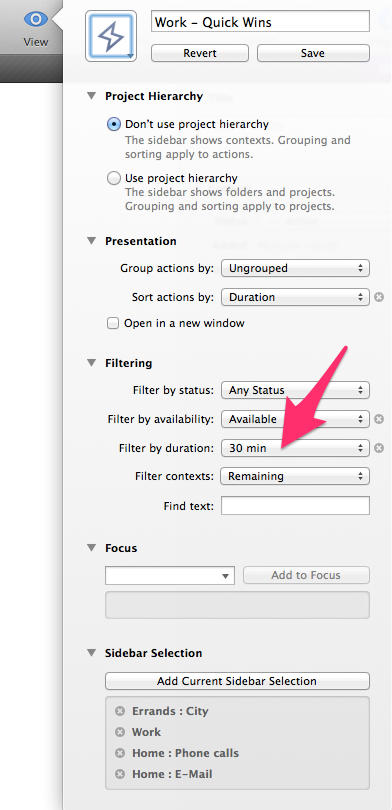Remove Home : Phone calls from selection

click(x=120, y=753)
